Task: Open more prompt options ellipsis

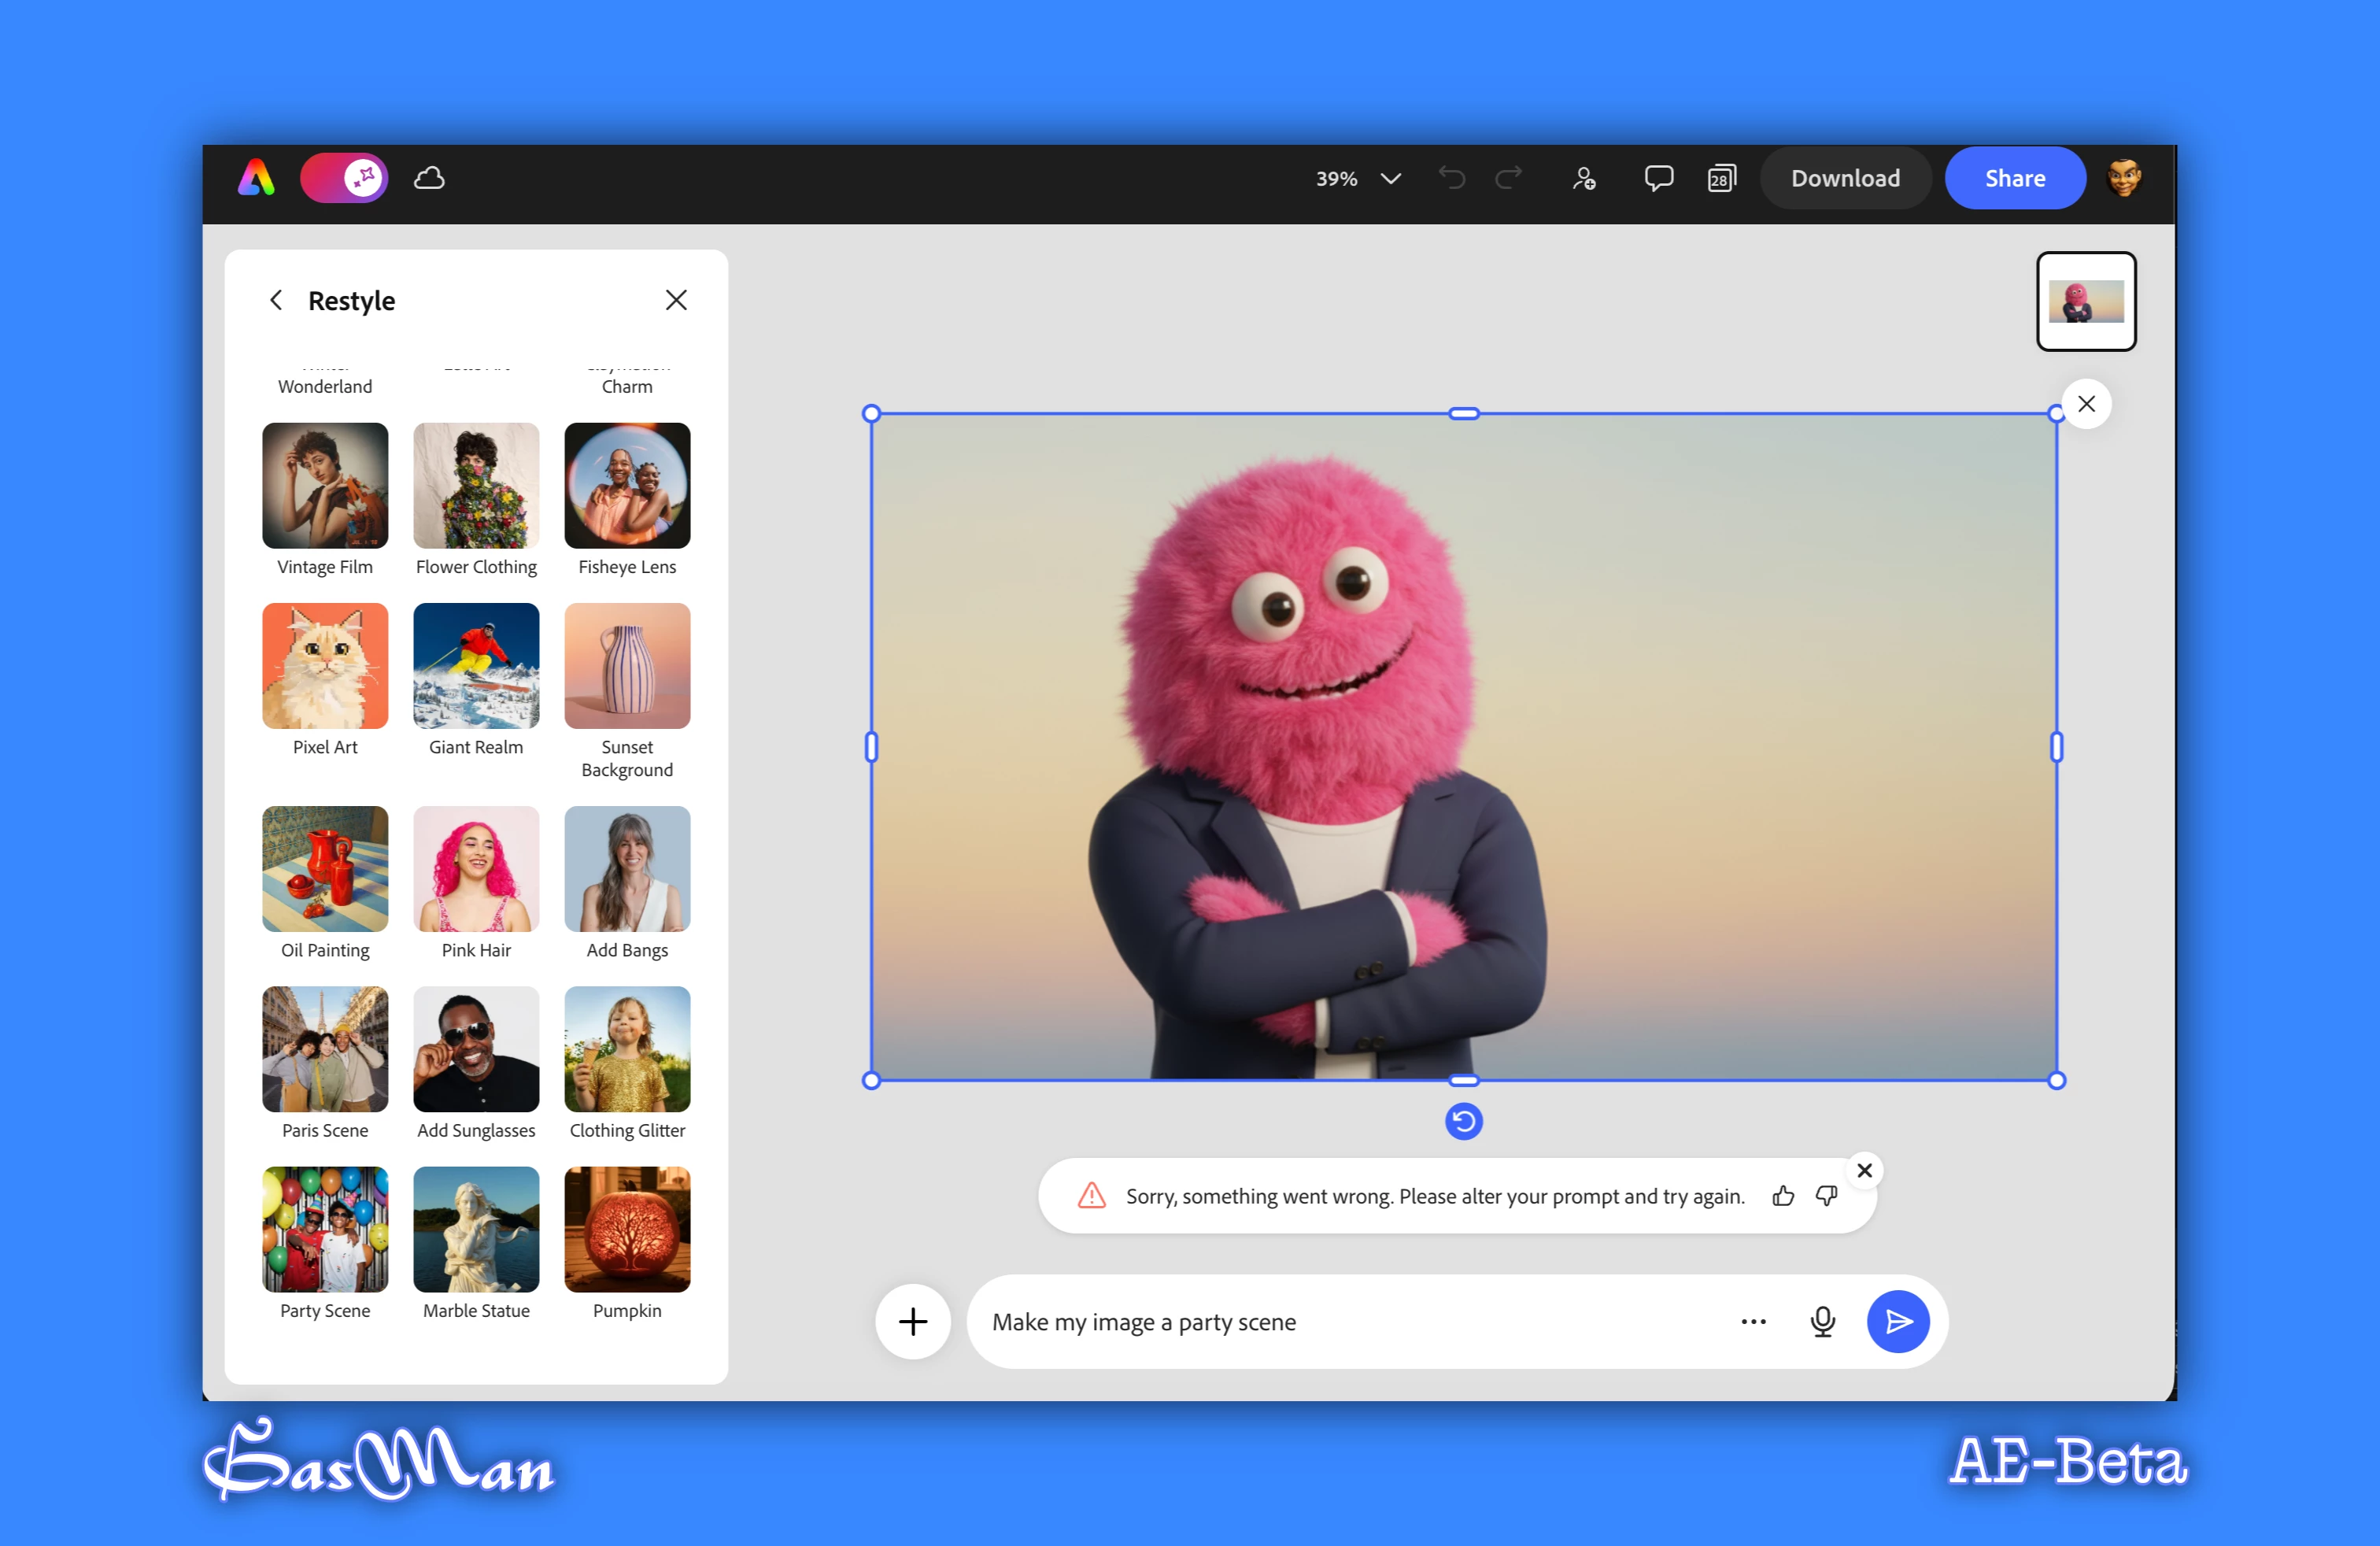Action: point(1753,1322)
